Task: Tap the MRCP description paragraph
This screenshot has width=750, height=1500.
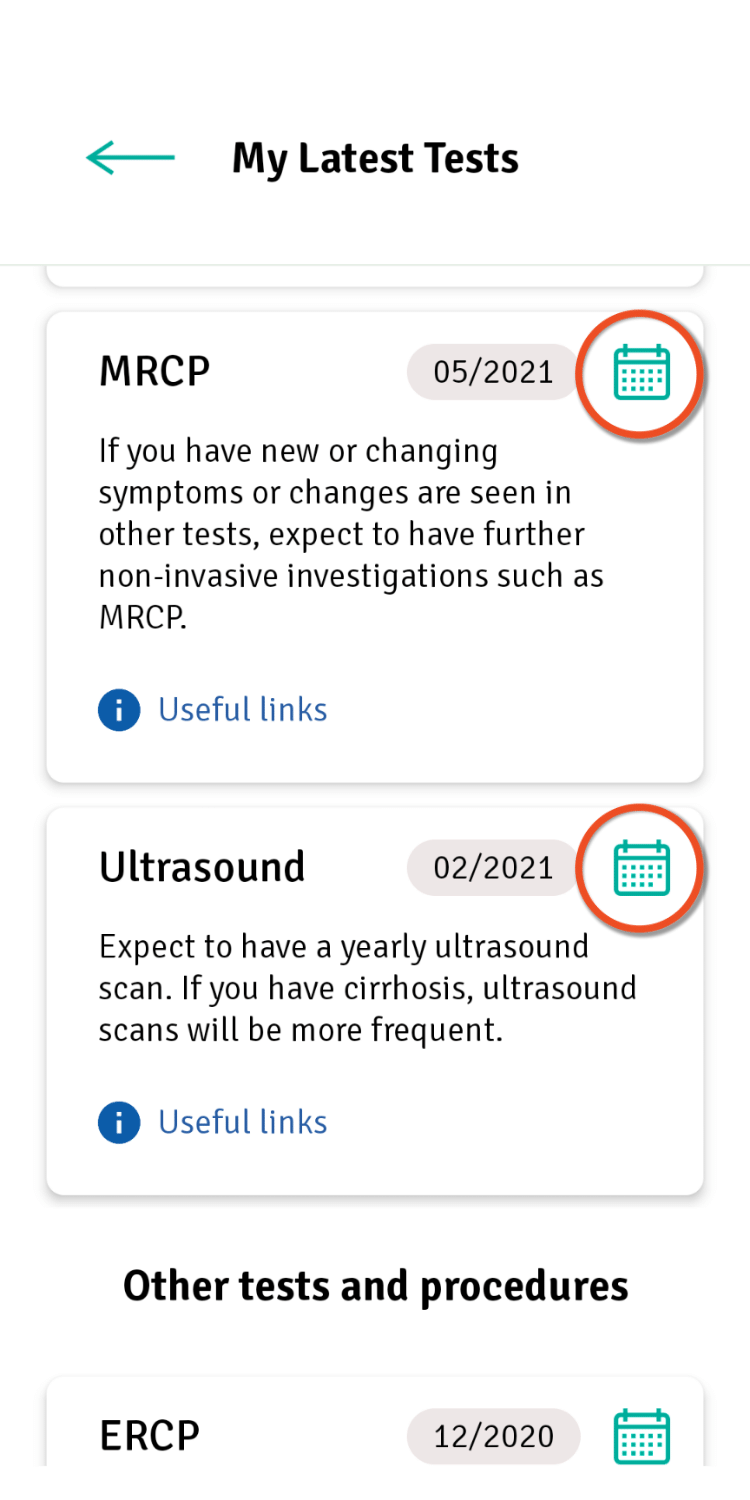Action: tap(351, 534)
